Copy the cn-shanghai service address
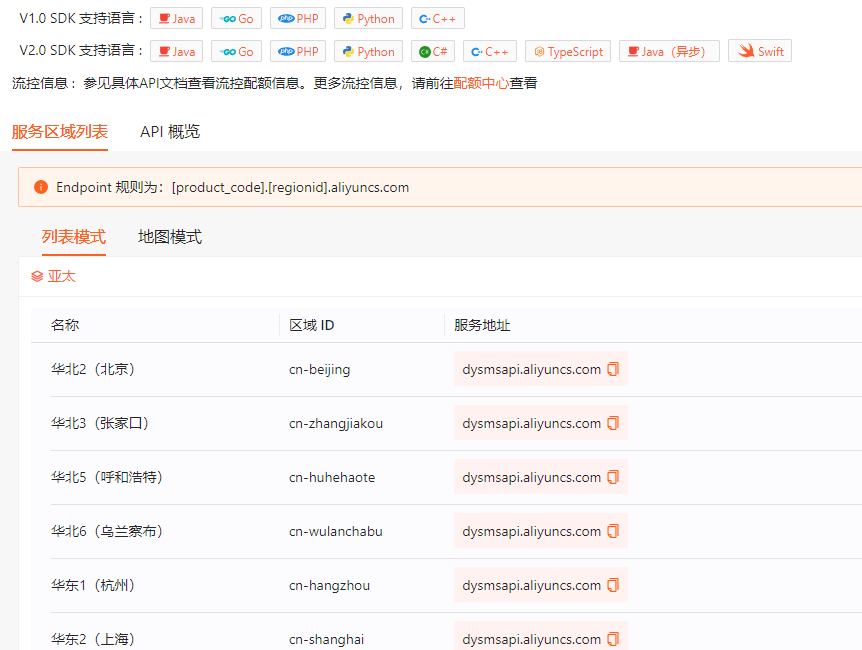The width and height of the screenshot is (862, 650). [x=613, y=639]
